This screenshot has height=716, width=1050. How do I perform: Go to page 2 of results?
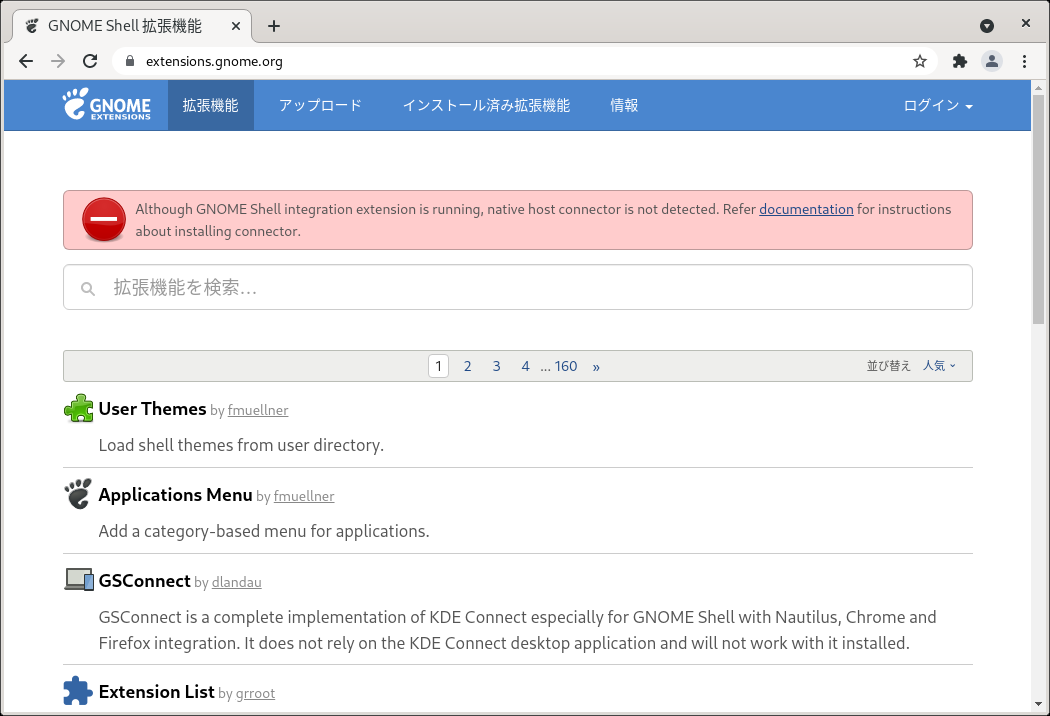click(467, 366)
